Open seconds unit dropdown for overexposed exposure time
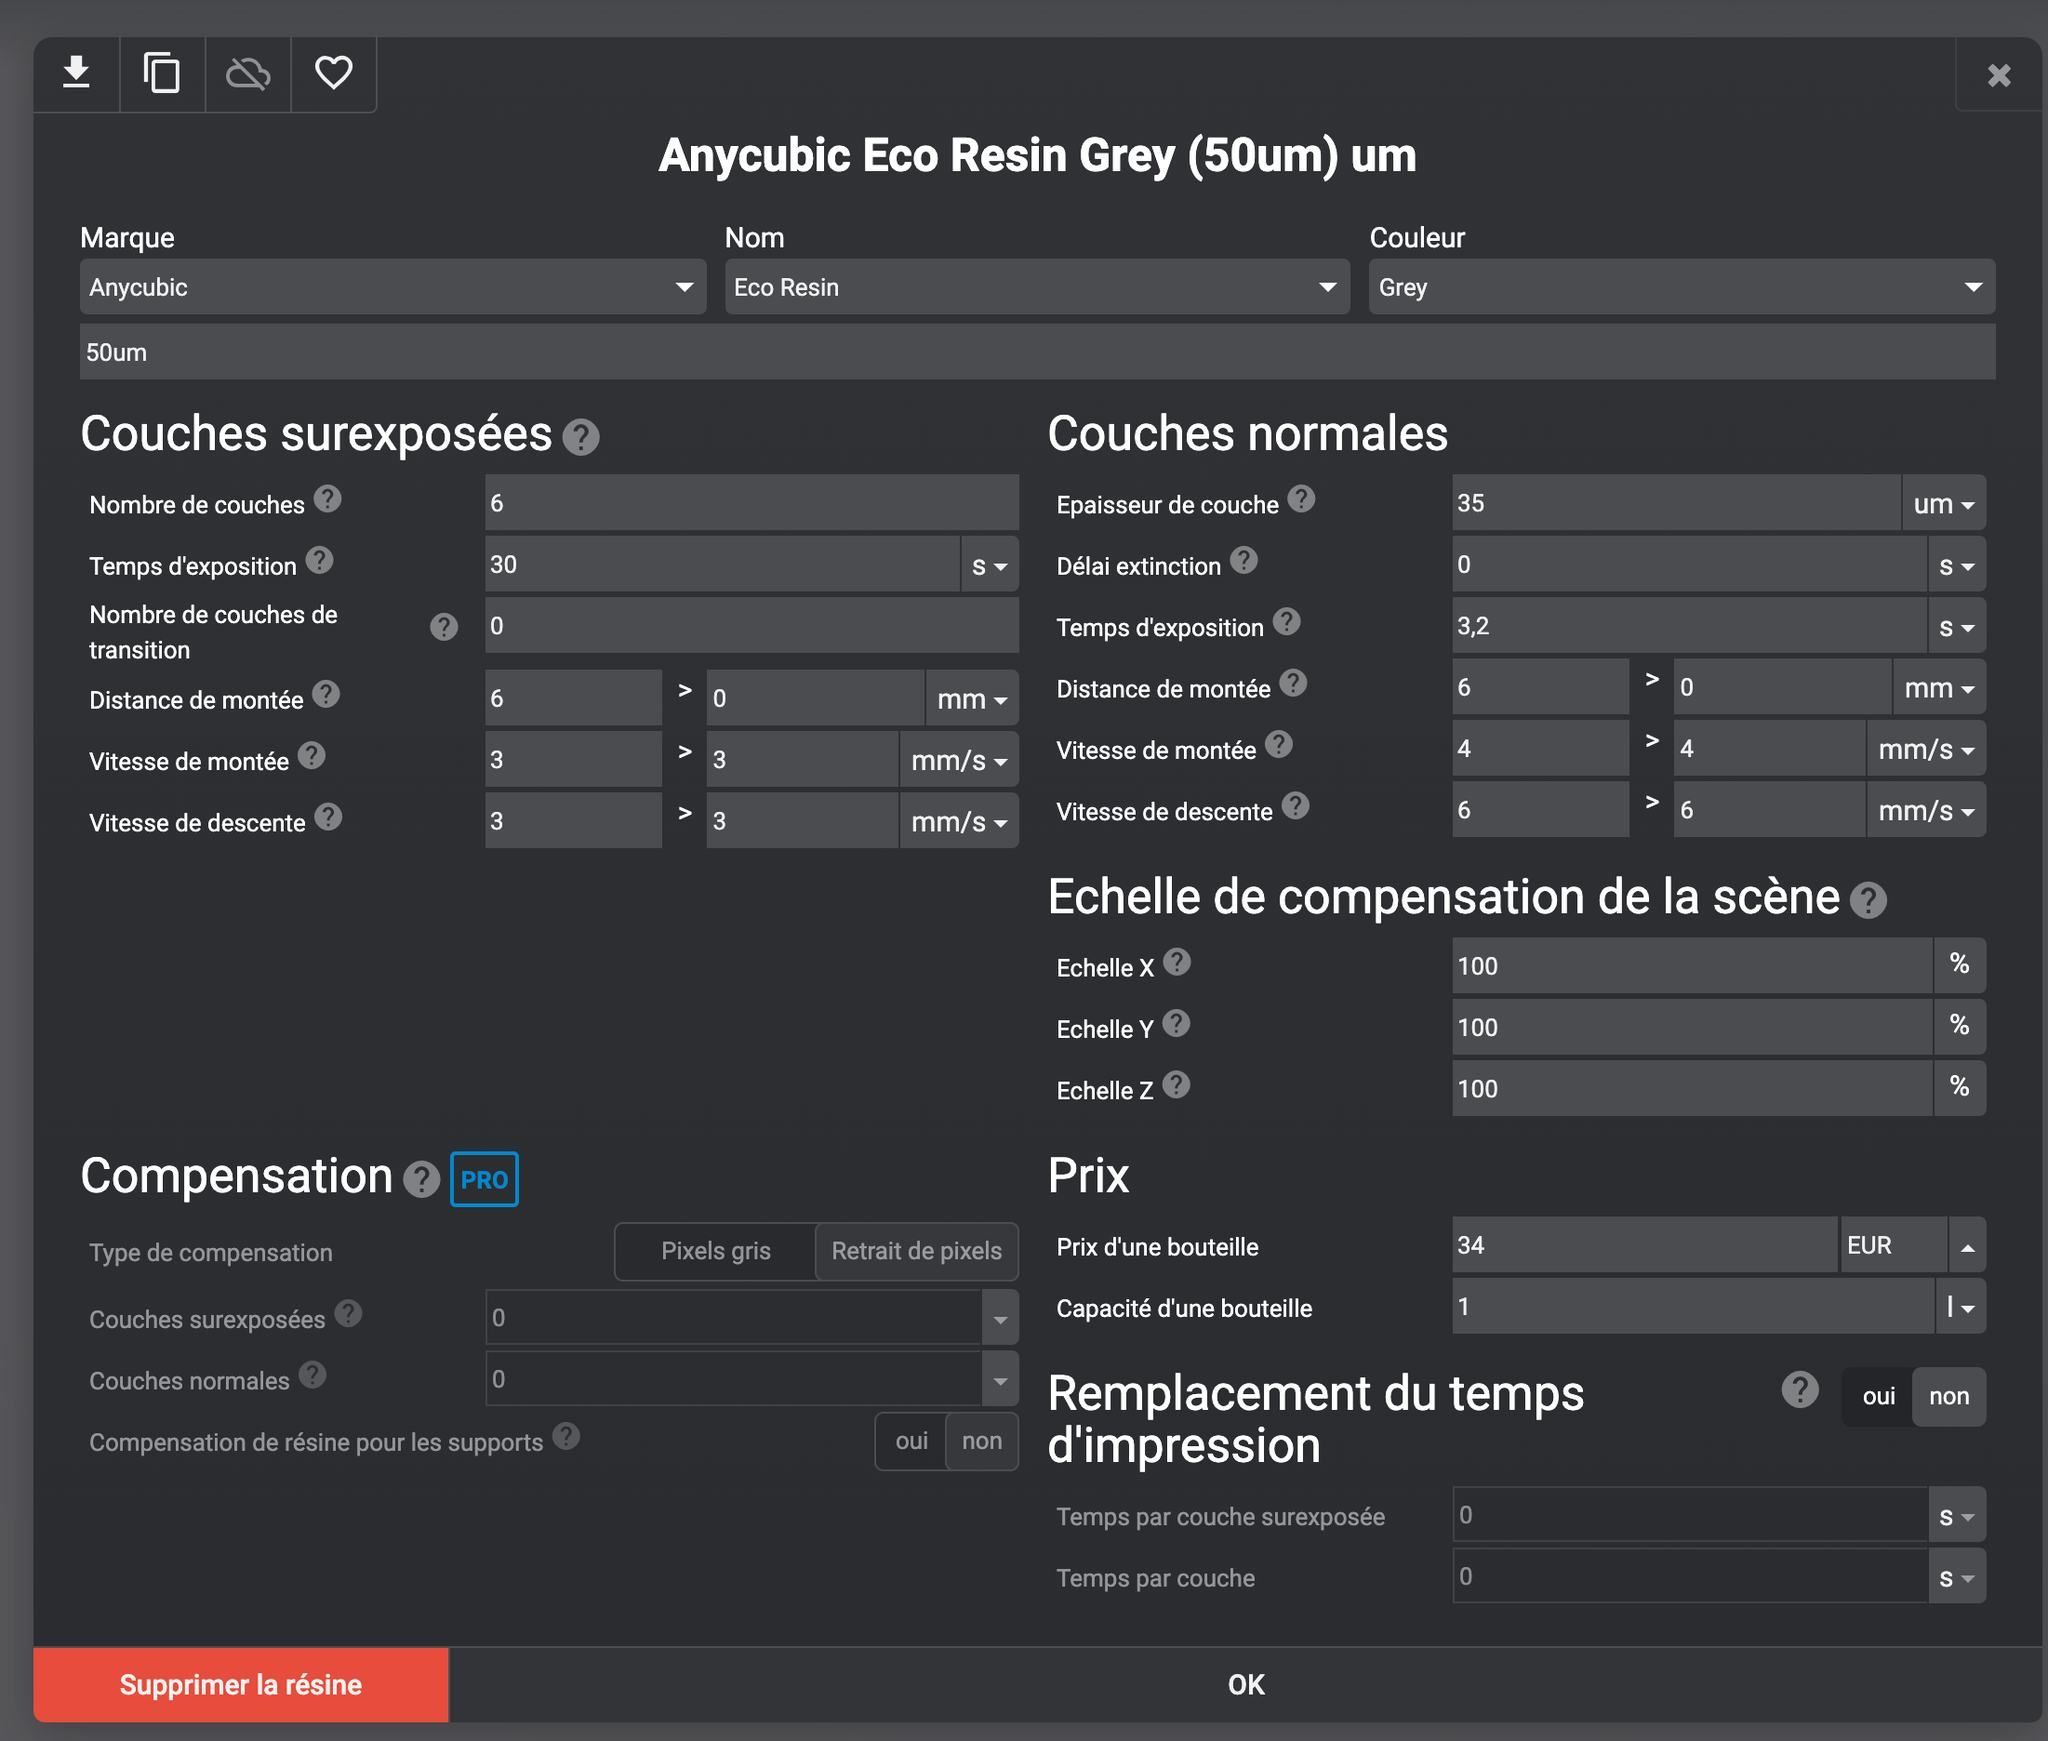Image resolution: width=2048 pixels, height=1741 pixels. 990,565
